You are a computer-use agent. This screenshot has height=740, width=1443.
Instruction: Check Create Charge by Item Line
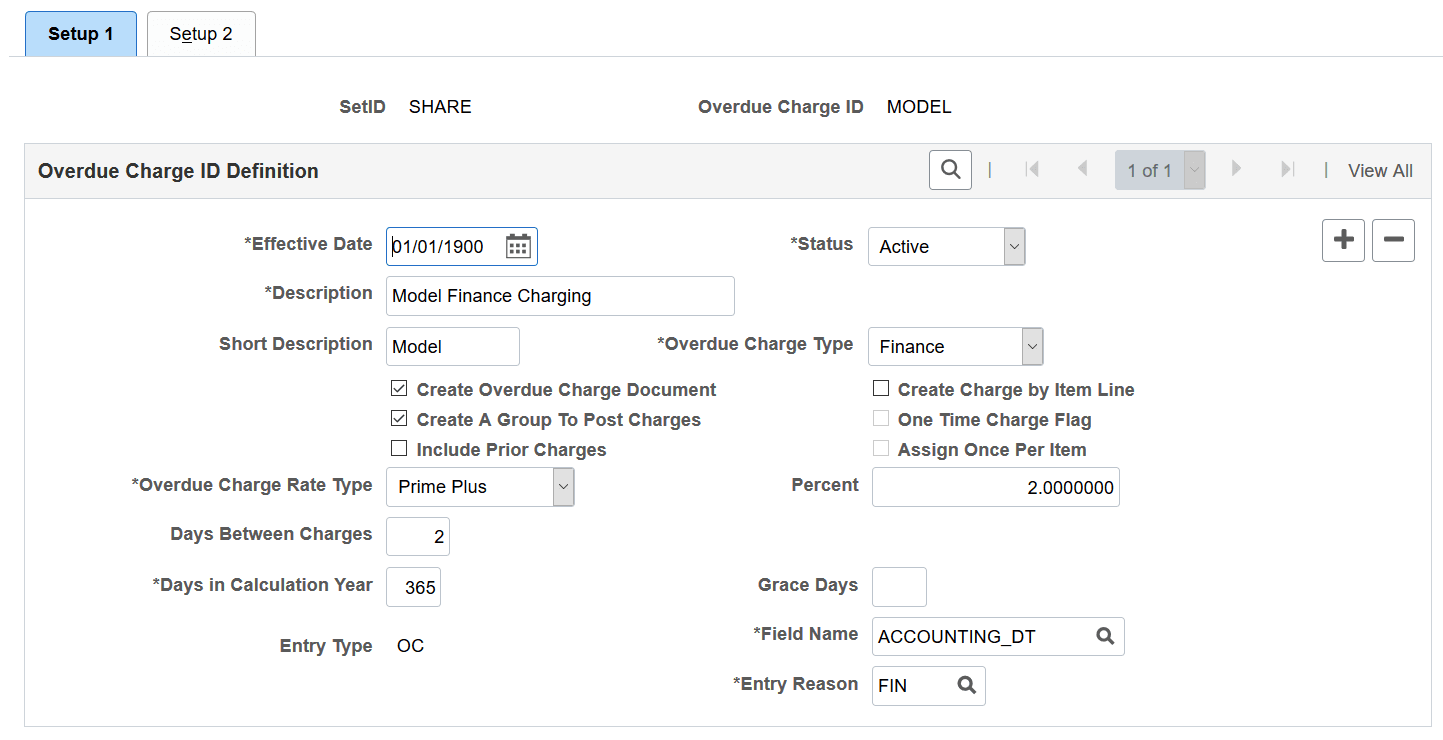click(881, 389)
